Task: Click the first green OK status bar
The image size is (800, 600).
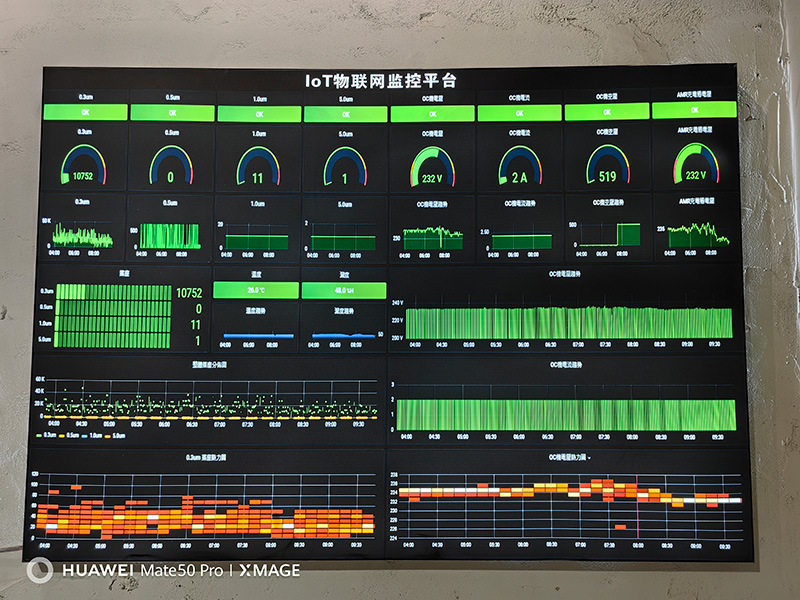Action: pyautogui.click(x=83, y=113)
